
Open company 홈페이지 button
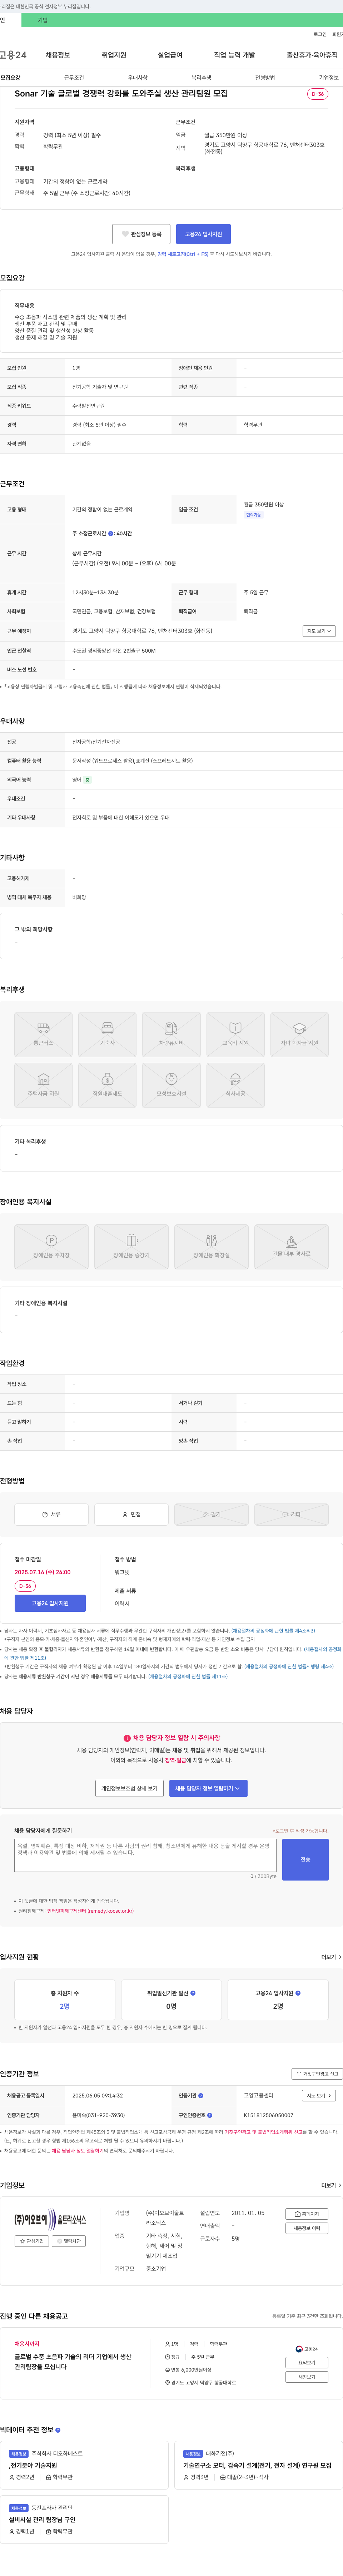click(307, 2214)
